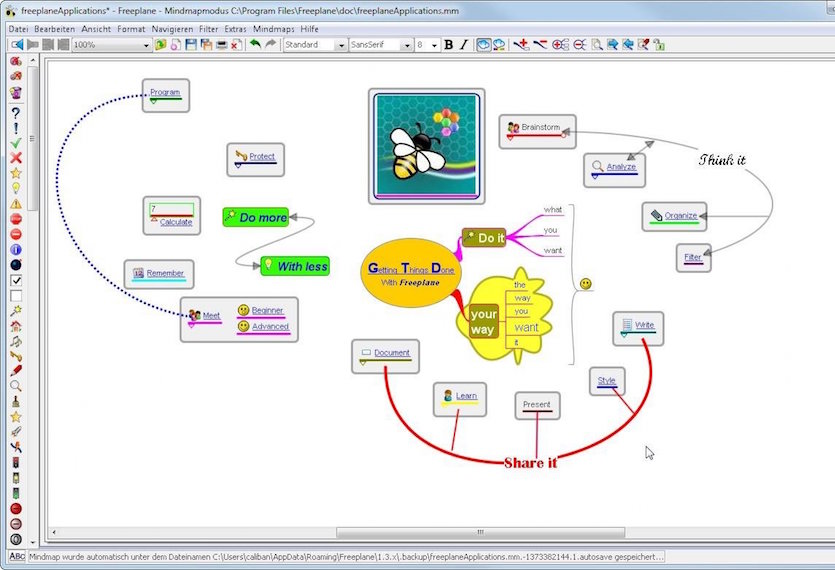Click the magnifier icon in left icon bar
Image resolution: width=835 pixels, height=570 pixels.
[x=16, y=386]
